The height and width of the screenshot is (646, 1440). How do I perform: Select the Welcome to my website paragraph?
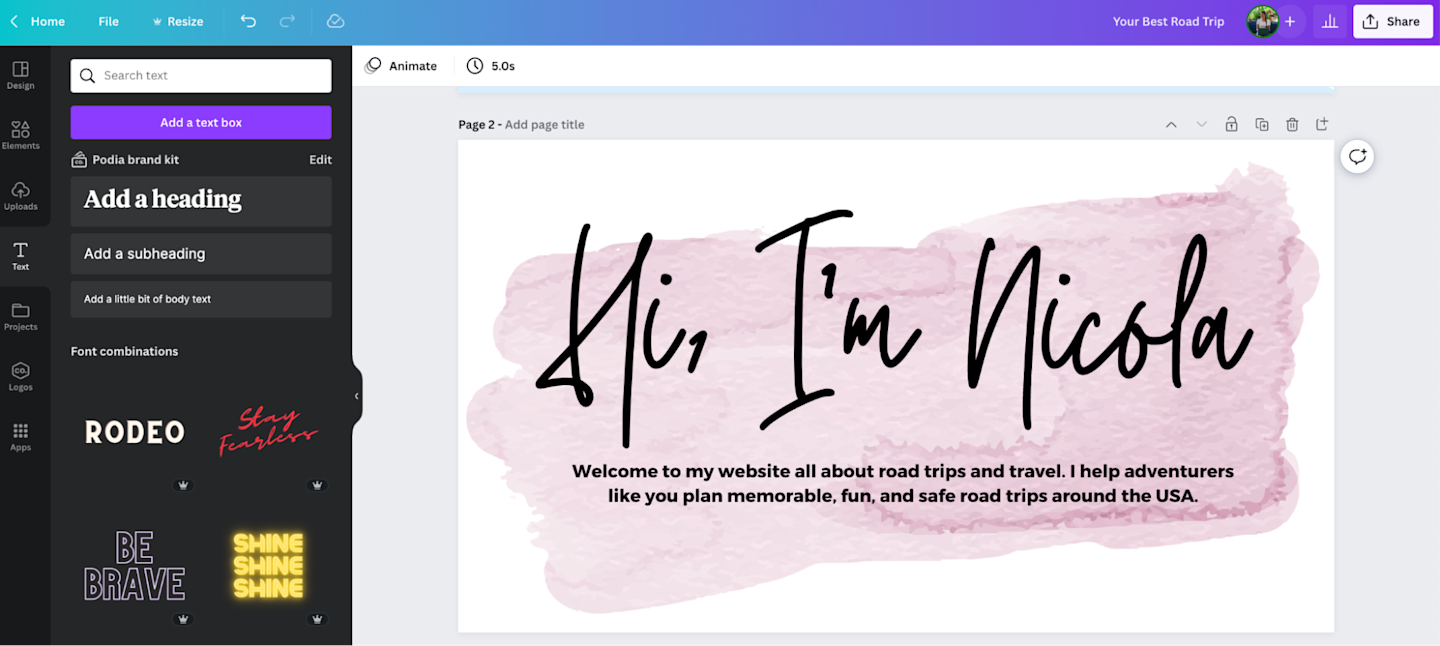pos(902,483)
